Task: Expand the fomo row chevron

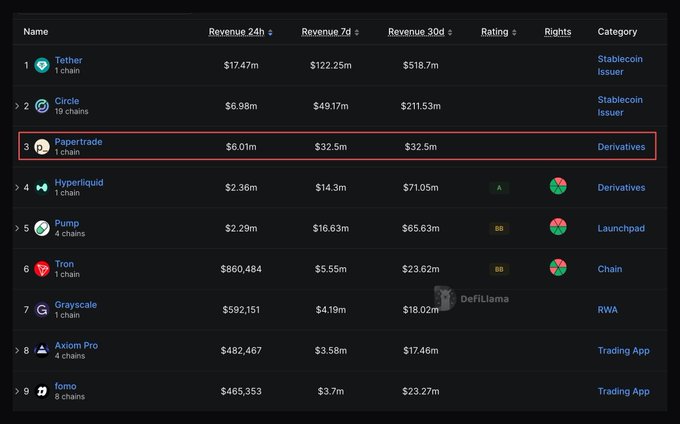Action: pos(17,391)
